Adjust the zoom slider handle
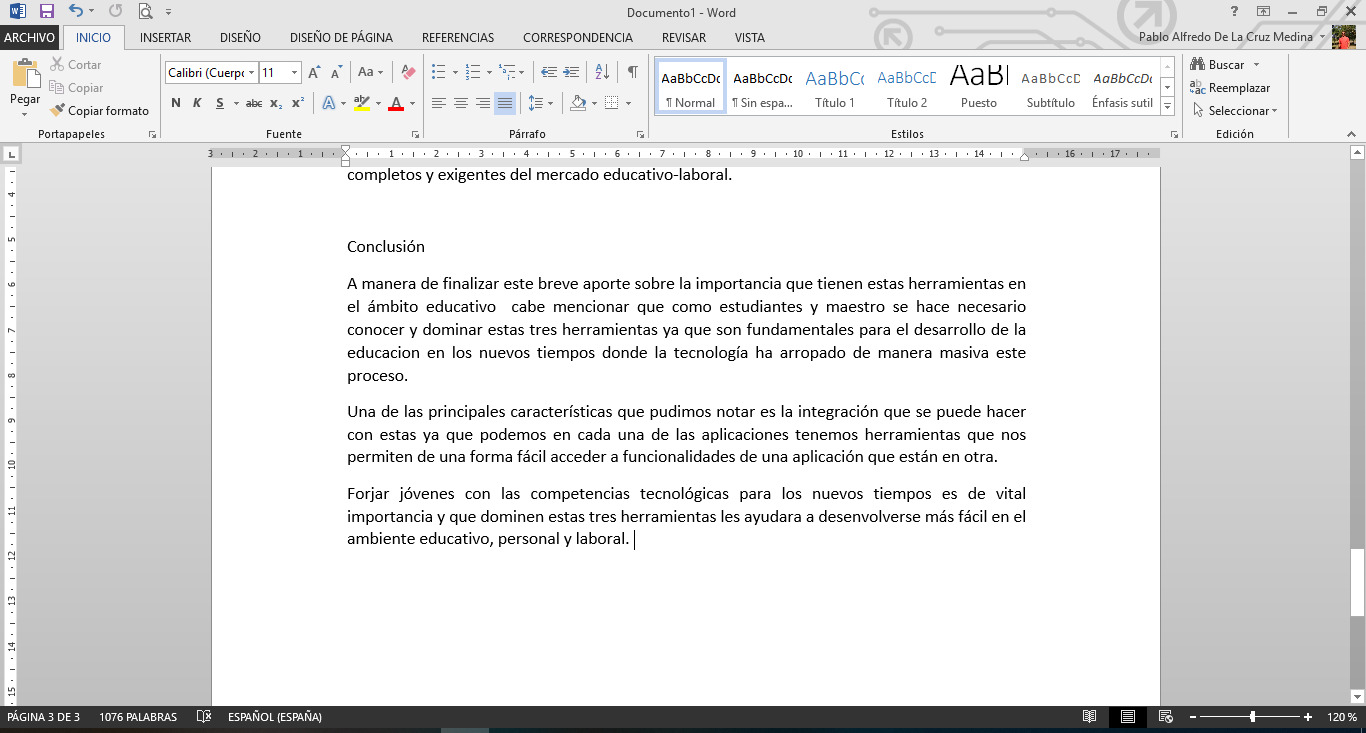 (x=1253, y=717)
